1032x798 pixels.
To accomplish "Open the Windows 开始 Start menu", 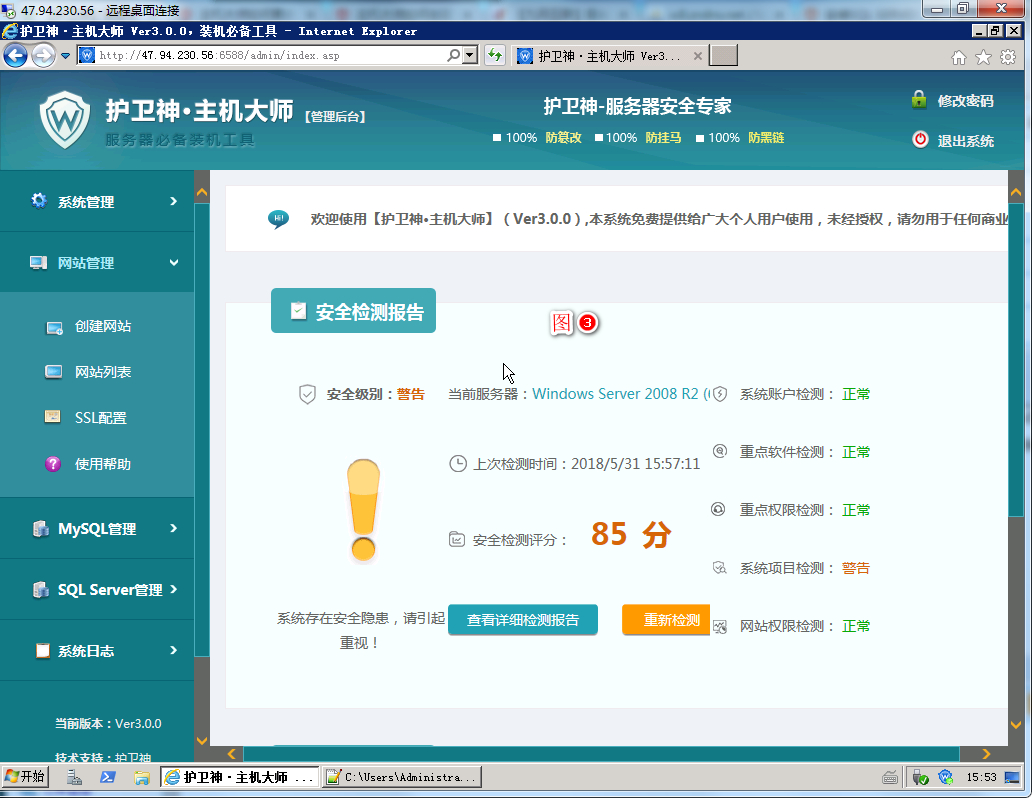I will [x=25, y=777].
